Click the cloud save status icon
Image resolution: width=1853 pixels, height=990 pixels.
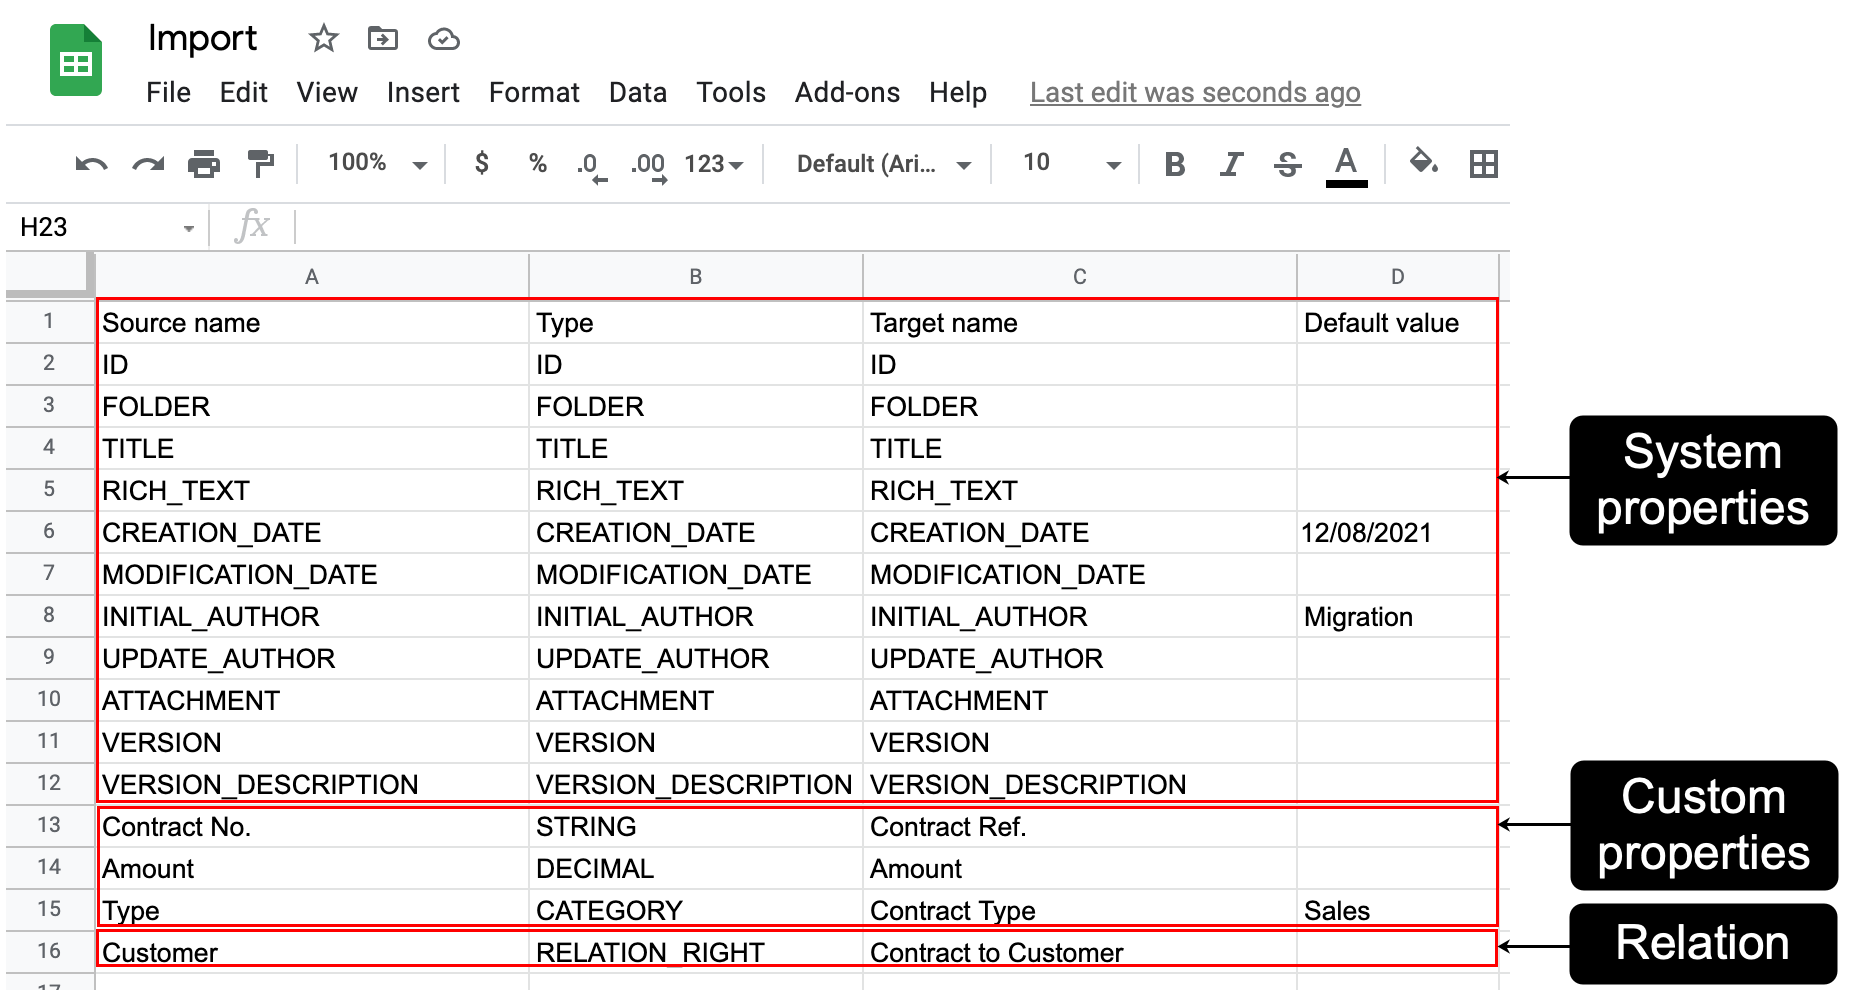[443, 40]
